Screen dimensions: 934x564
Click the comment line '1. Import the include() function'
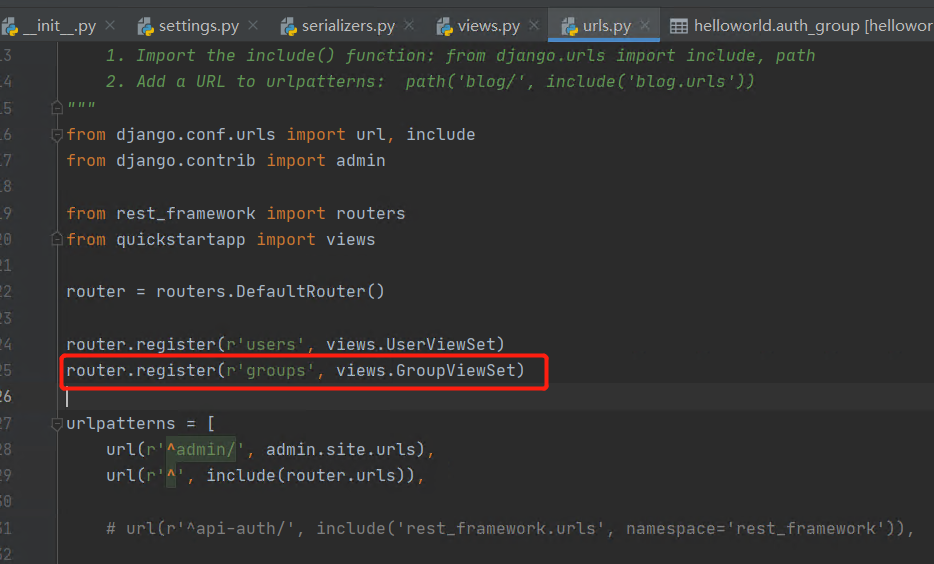(x=460, y=55)
